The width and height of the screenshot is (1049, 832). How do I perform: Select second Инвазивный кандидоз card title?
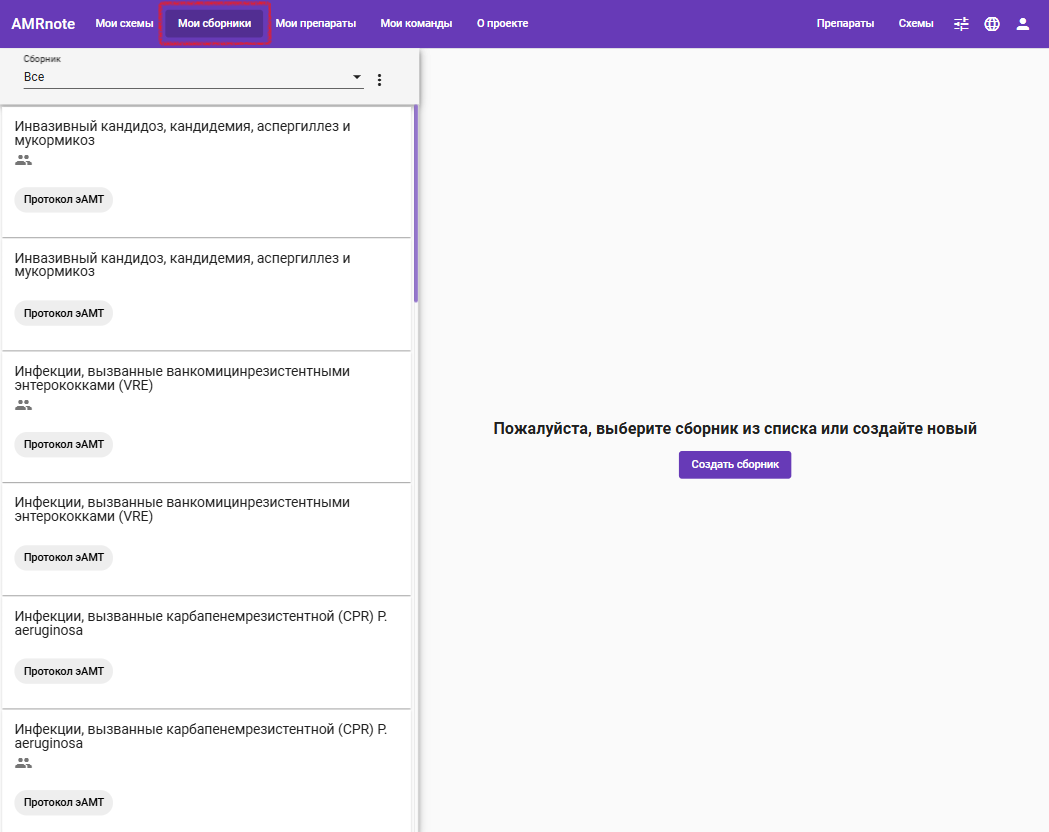tap(182, 265)
